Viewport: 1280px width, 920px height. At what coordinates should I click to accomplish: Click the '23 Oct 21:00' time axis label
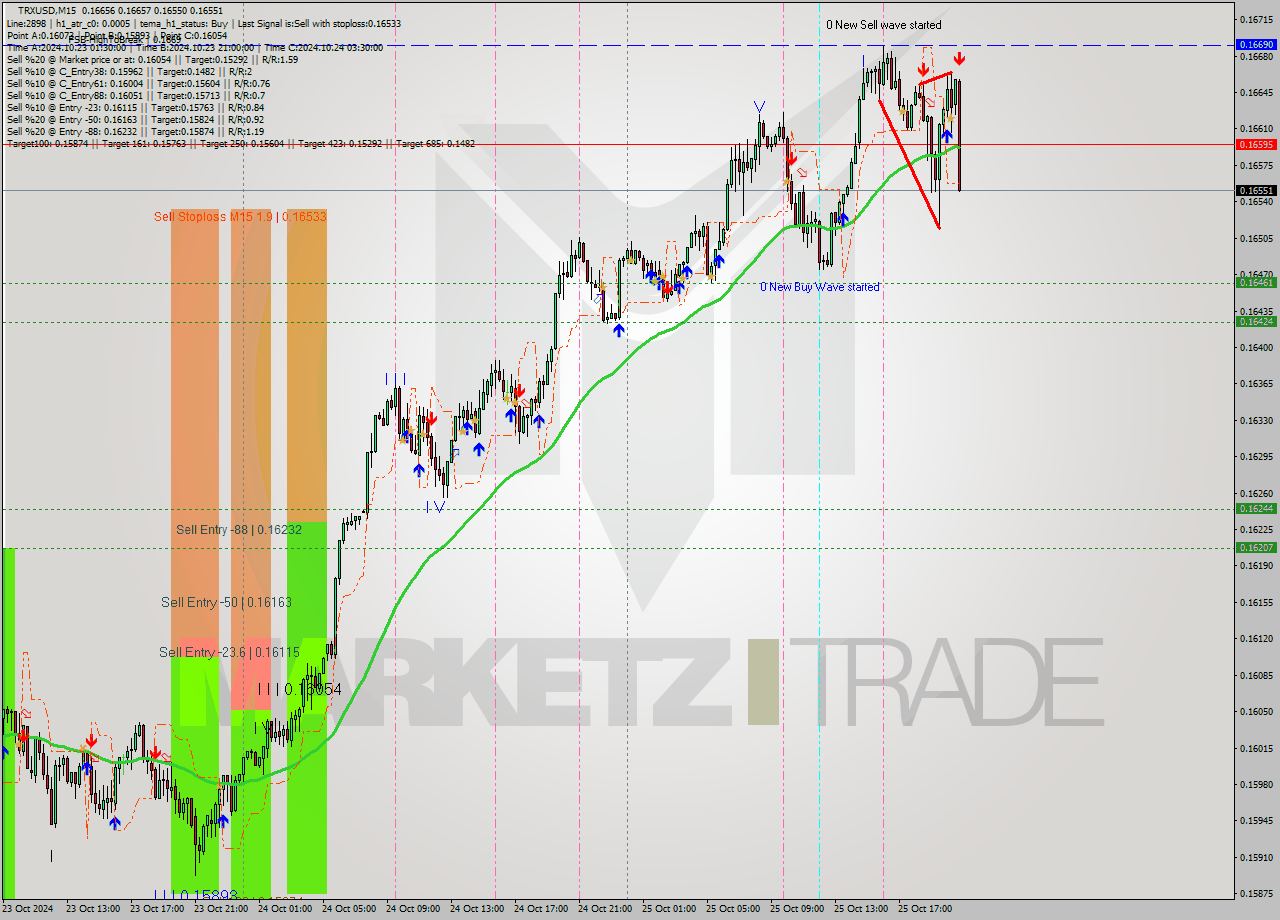pos(221,909)
